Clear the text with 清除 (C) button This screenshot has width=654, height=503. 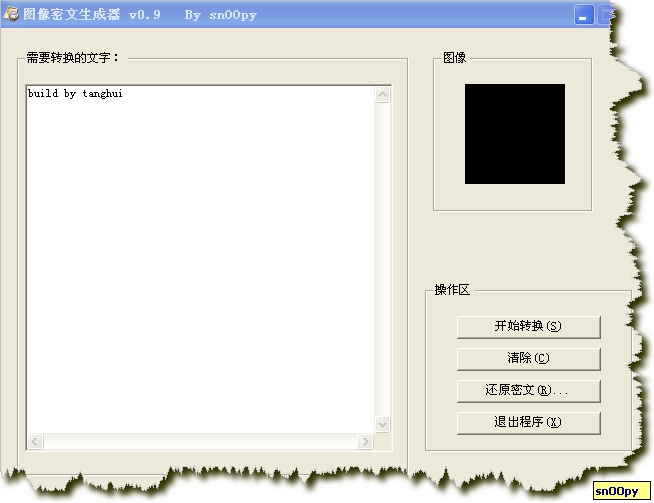(x=528, y=359)
